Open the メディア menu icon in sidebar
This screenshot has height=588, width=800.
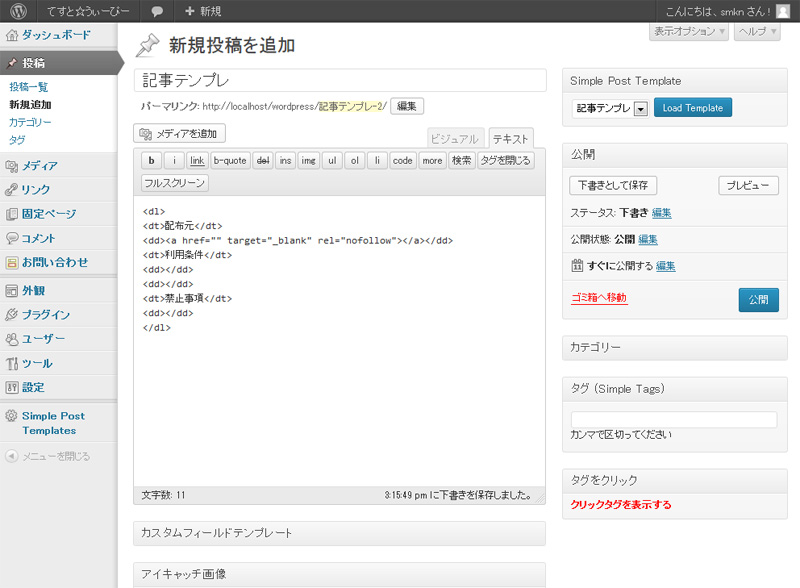[12, 166]
